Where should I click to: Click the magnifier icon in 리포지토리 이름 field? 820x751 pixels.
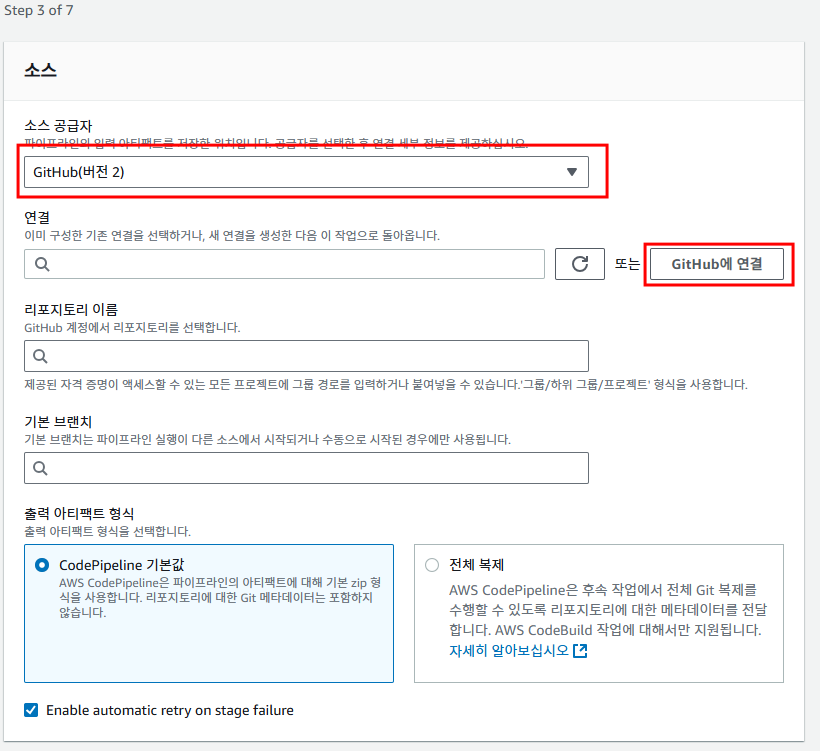coord(40,356)
